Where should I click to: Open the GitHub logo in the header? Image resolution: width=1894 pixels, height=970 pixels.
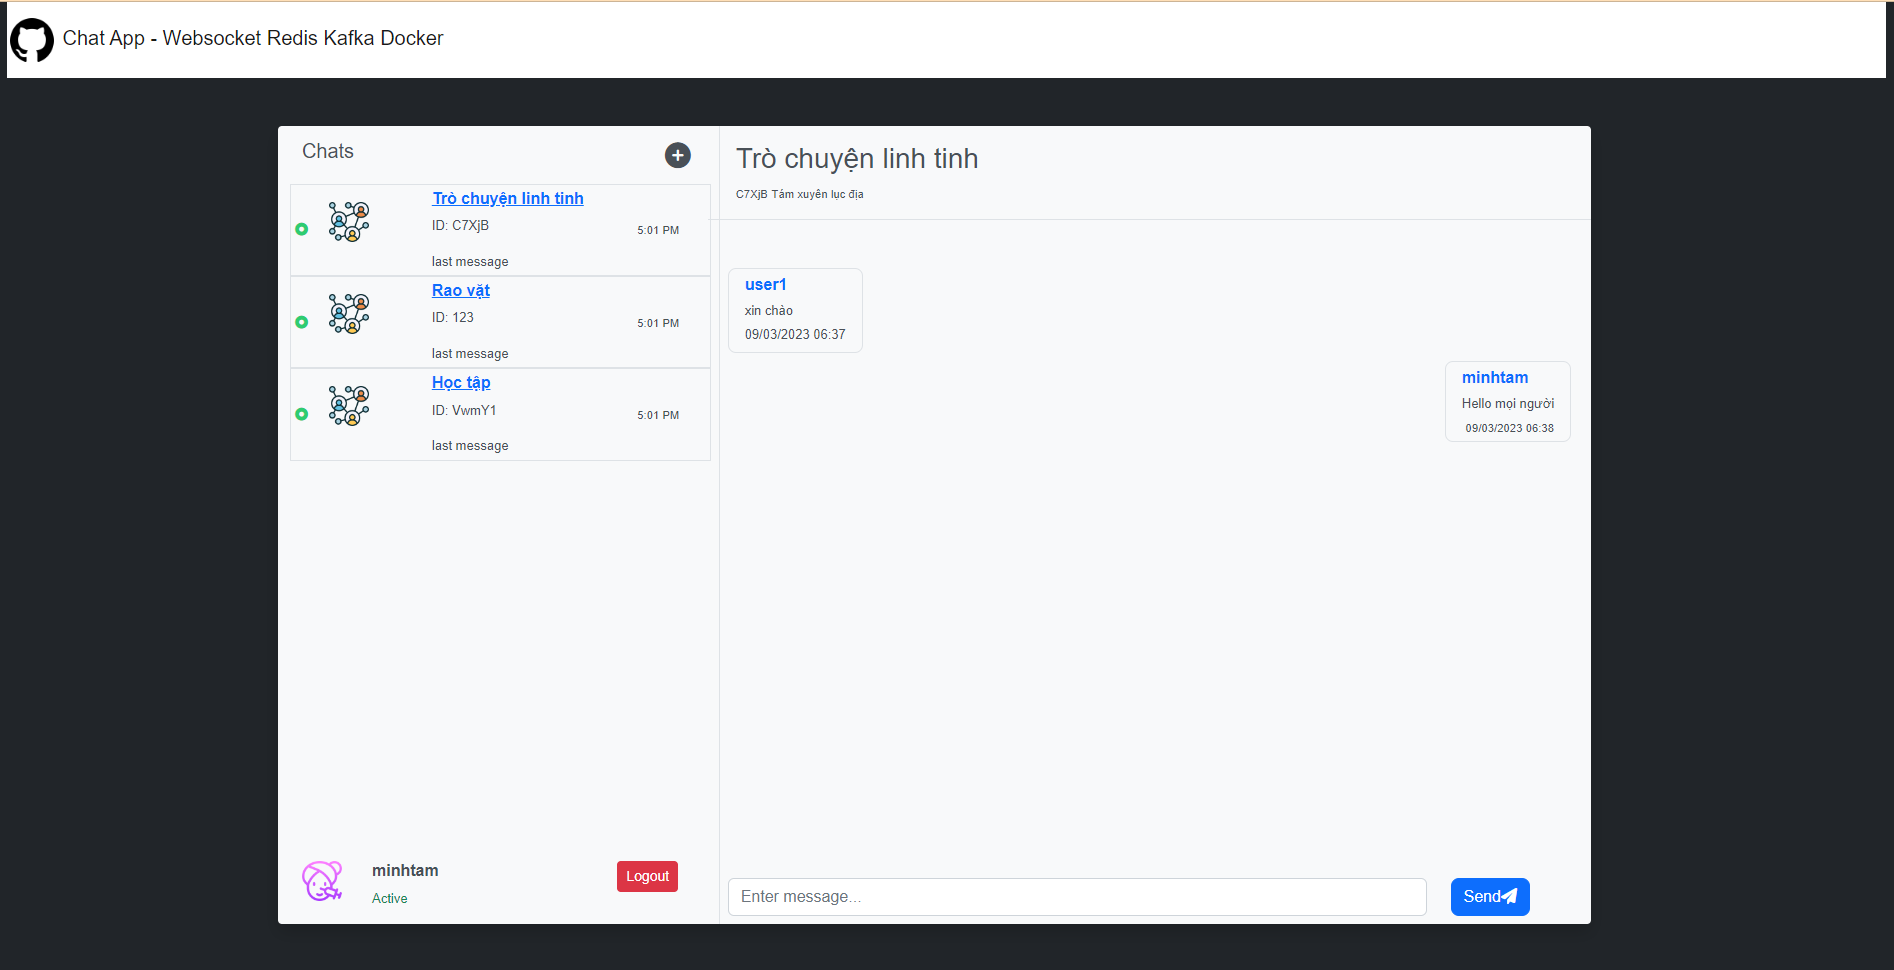pyautogui.click(x=32, y=40)
